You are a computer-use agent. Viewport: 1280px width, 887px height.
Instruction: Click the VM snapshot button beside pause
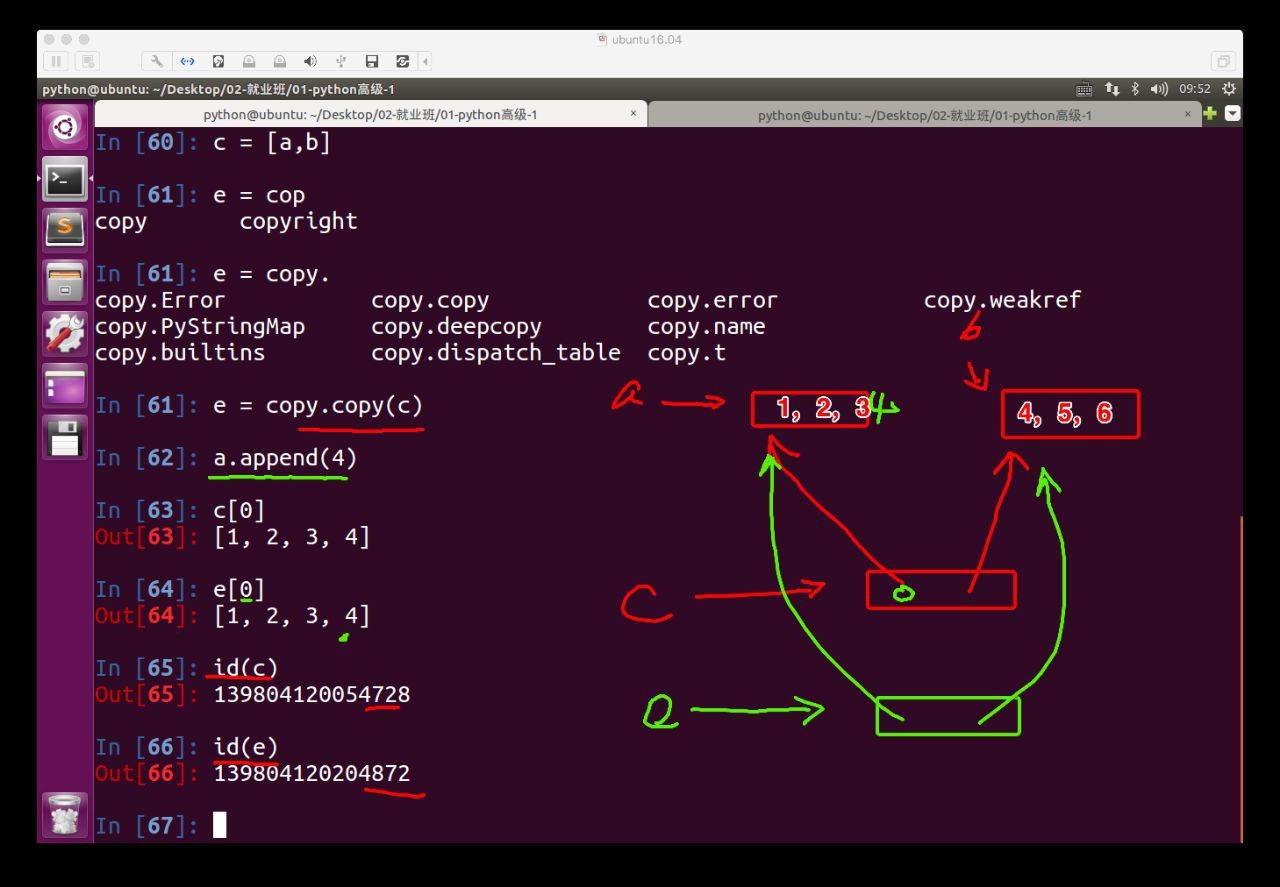88,61
